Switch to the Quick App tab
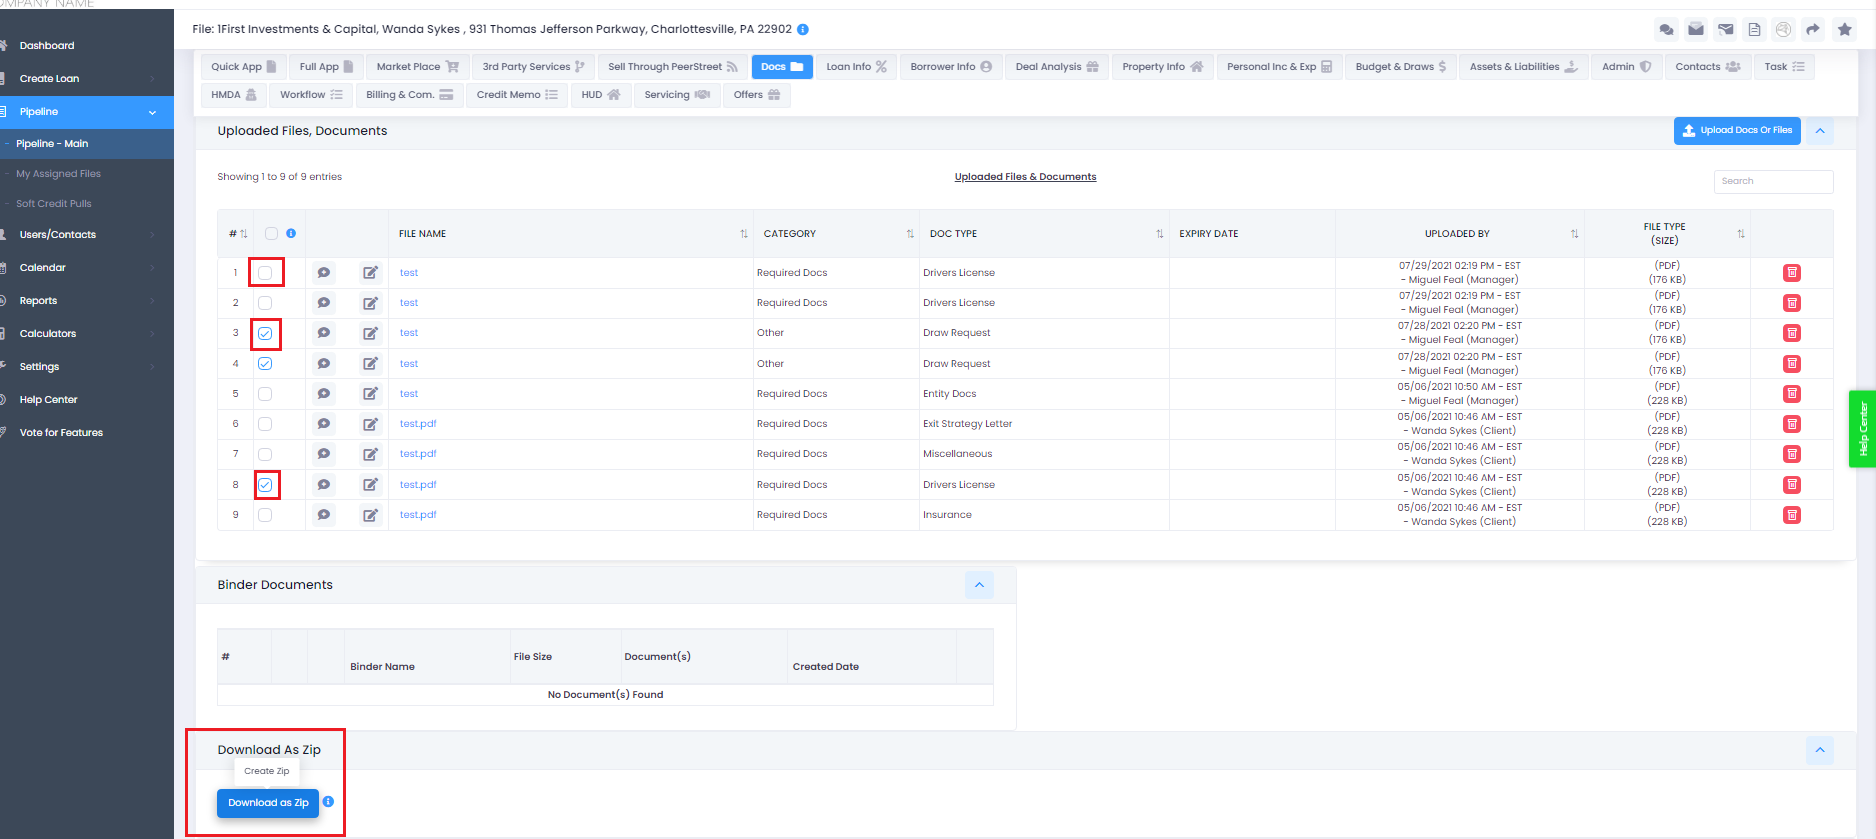This screenshot has height=839, width=1876. 244,67
